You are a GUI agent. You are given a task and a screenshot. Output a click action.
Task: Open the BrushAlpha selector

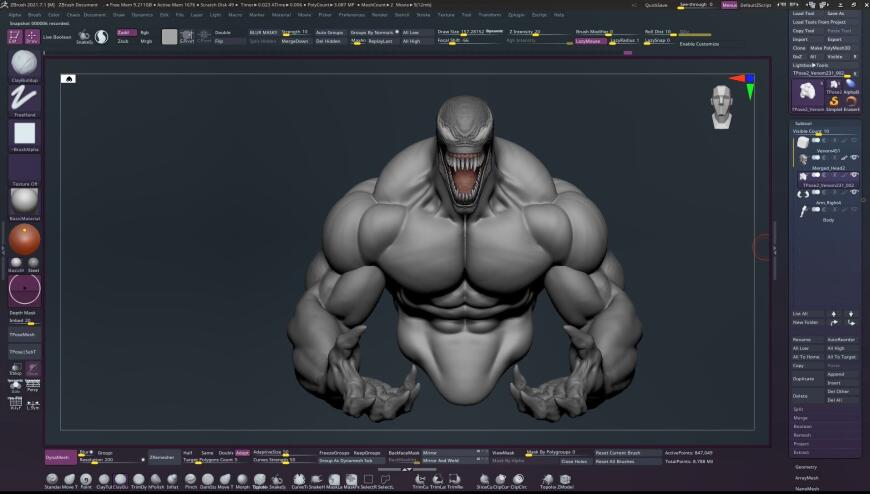(24, 134)
